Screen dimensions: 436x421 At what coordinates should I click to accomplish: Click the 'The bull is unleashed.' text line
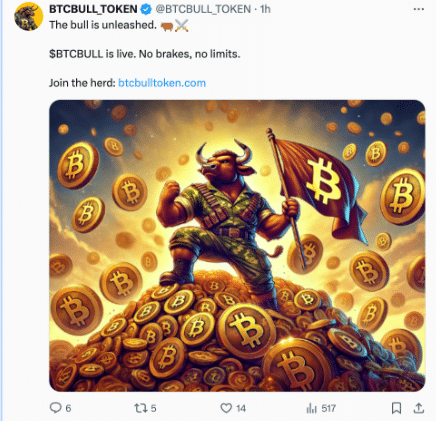tap(103, 25)
